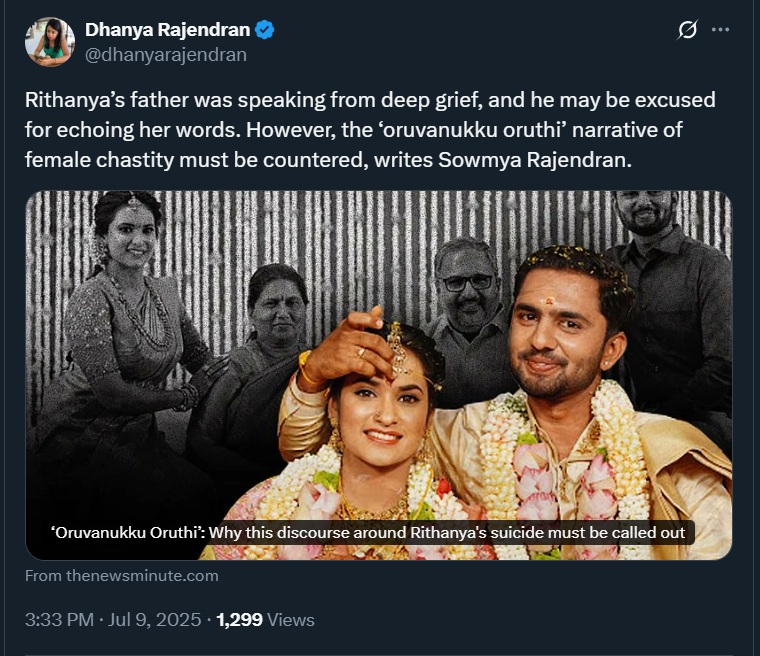Open the three-dot More options menu

click(x=720, y=30)
